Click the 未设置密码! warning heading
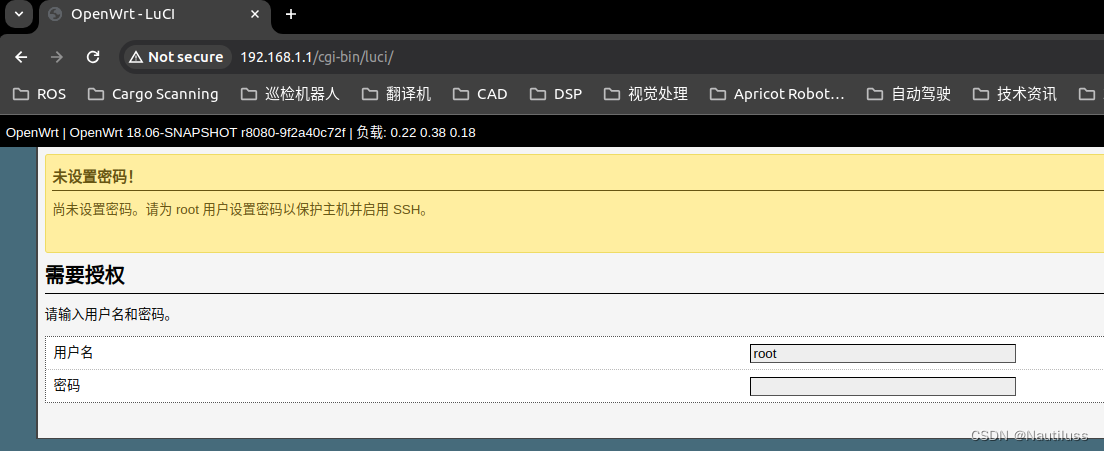The height and width of the screenshot is (451, 1104). click(93, 177)
